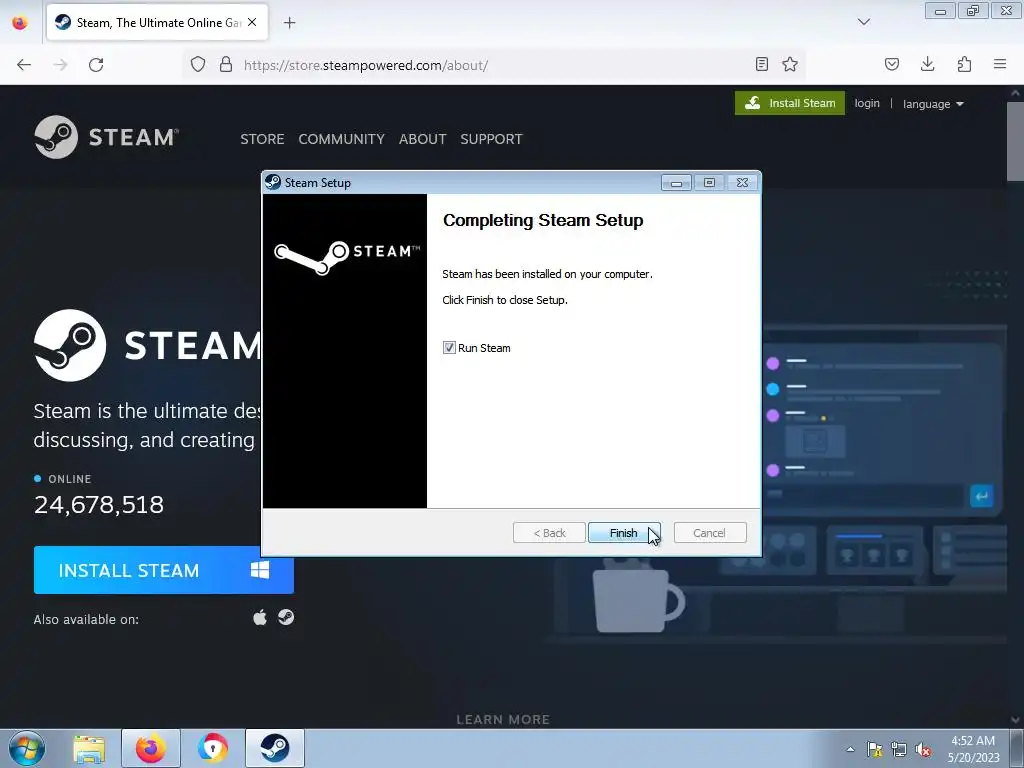The image size is (1024, 768).
Task: Open the STORE menu
Action: [x=263, y=139]
